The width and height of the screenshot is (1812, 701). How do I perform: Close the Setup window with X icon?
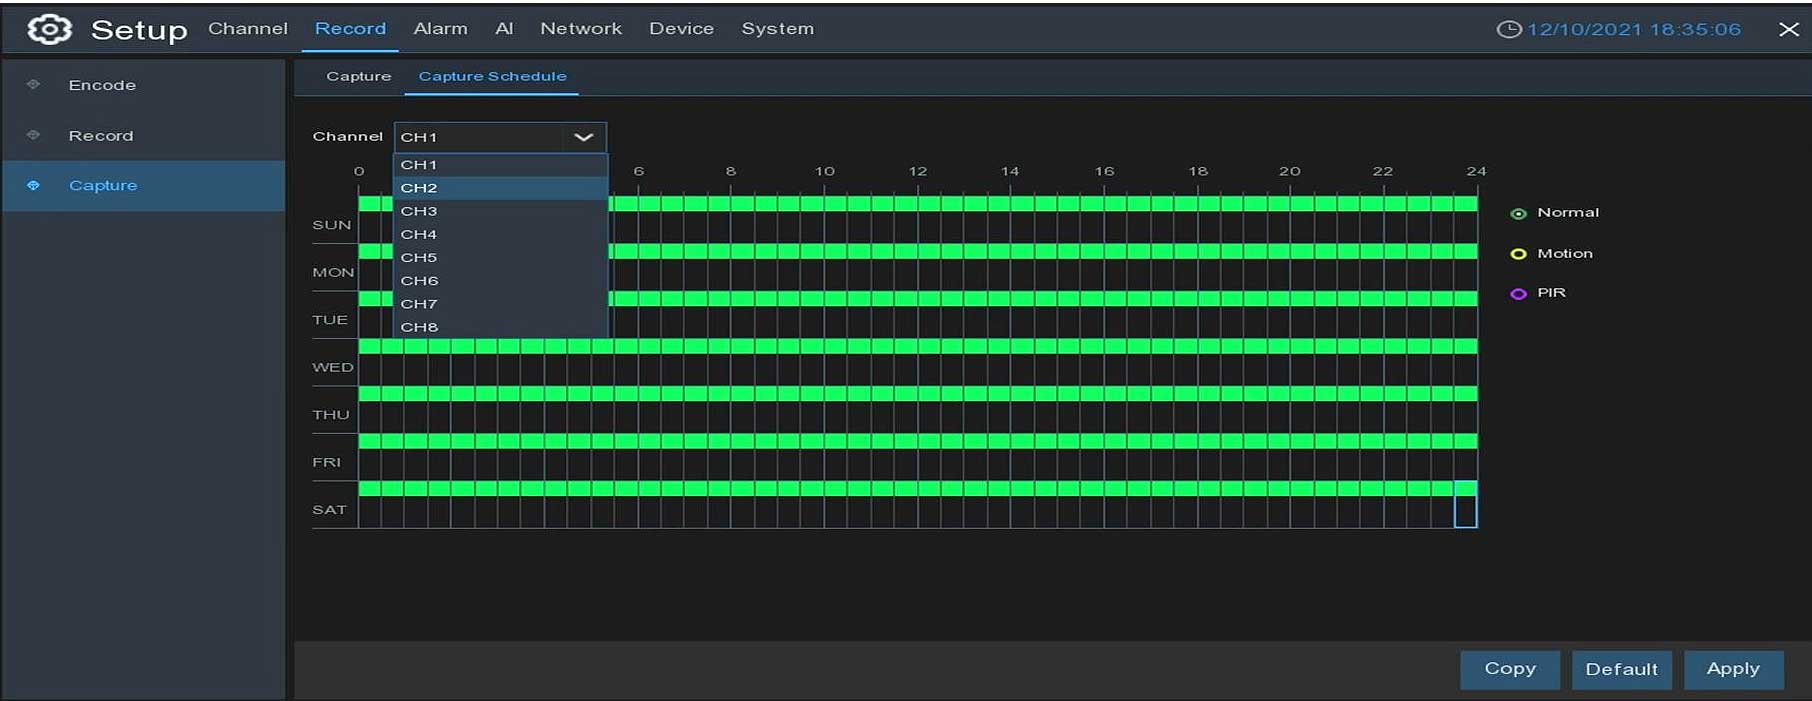coord(1788,30)
